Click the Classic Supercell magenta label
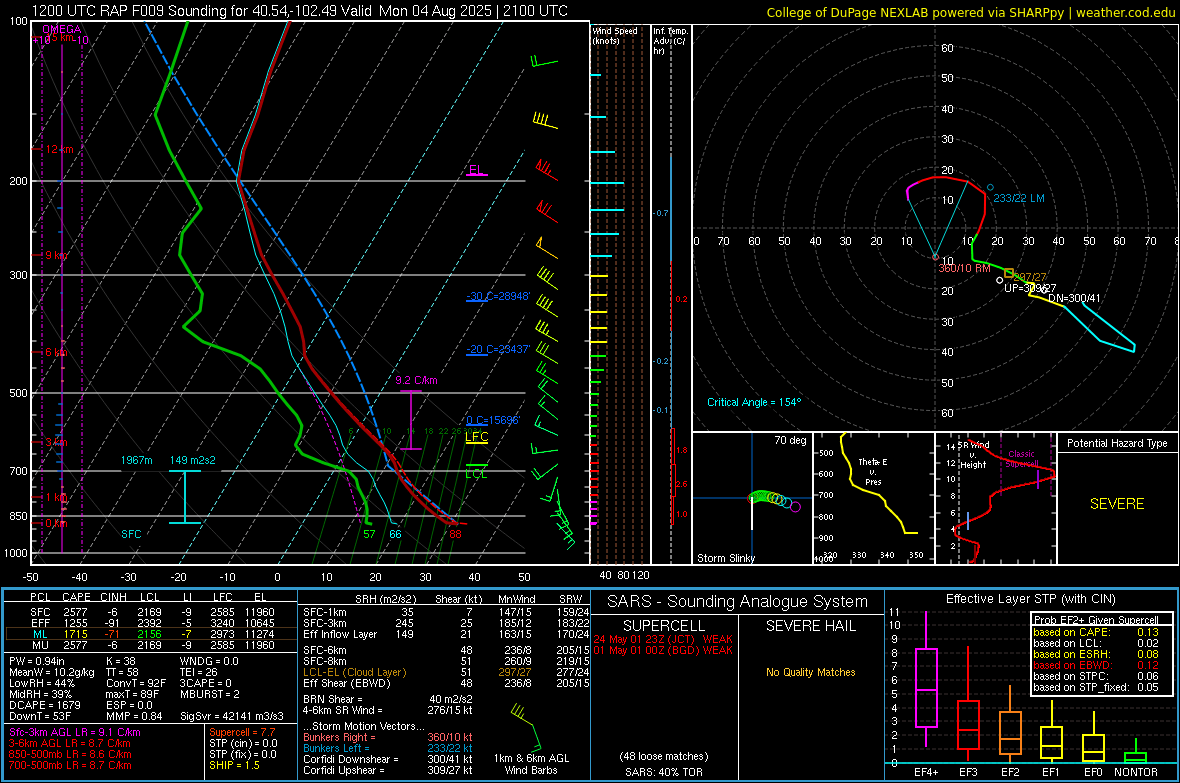1180x783 pixels. (x=1021, y=459)
